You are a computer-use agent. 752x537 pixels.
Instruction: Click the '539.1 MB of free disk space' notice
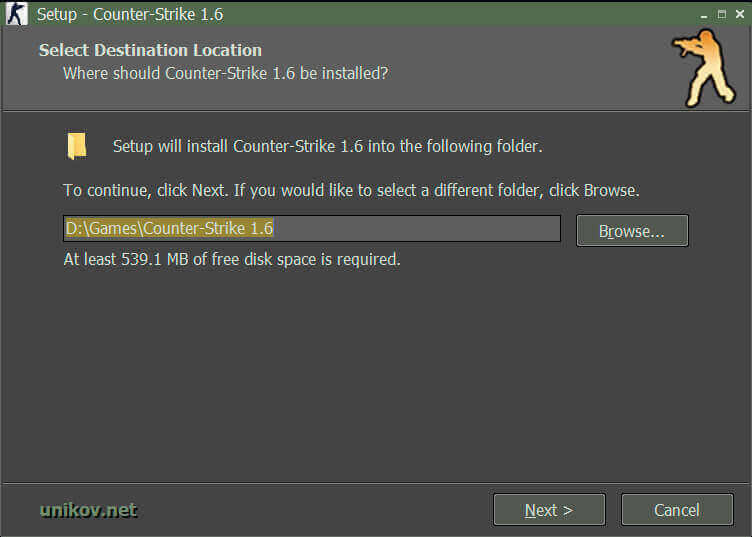pos(232,259)
